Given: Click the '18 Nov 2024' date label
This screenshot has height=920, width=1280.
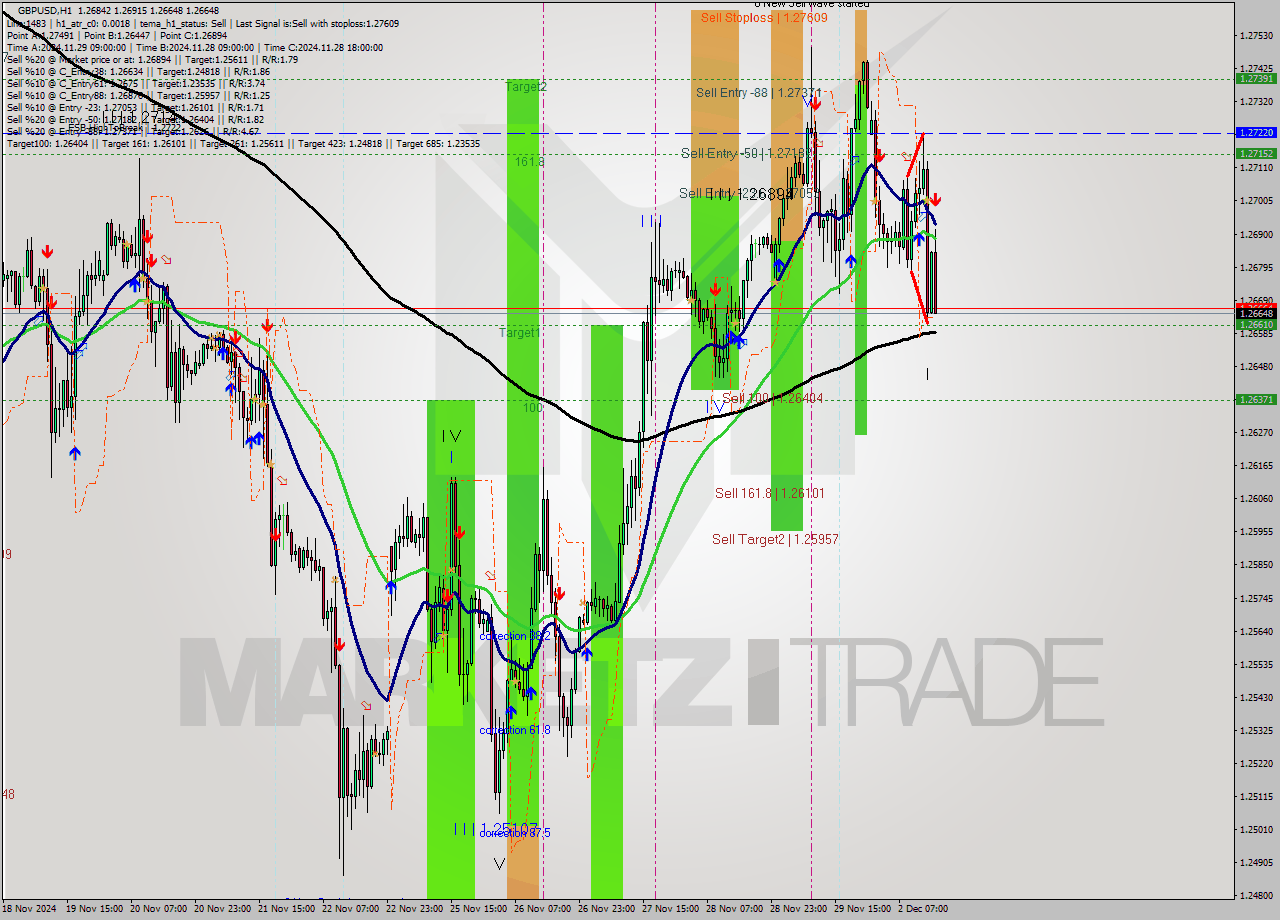Looking at the screenshot, I should click(31, 909).
